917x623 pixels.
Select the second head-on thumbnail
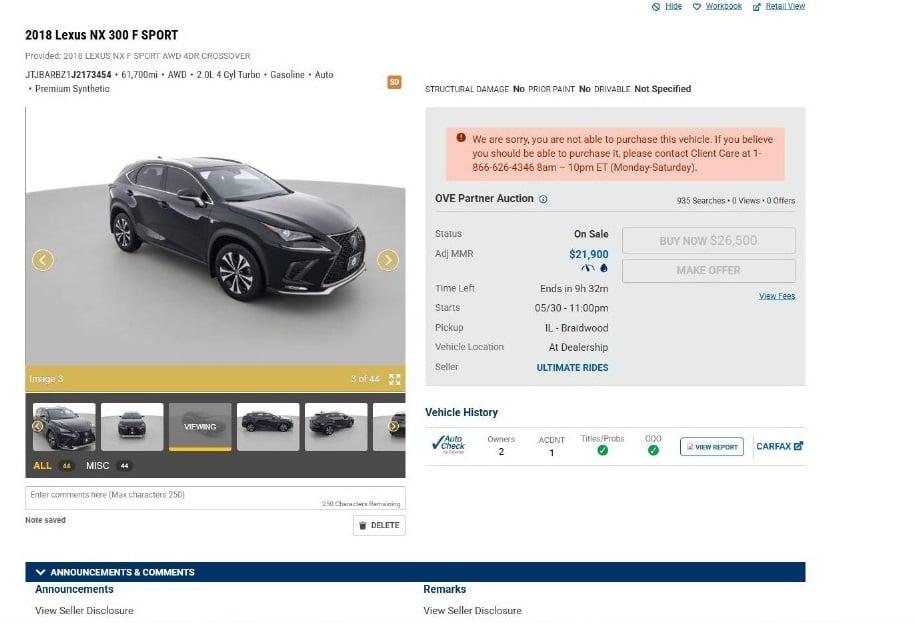[132, 426]
